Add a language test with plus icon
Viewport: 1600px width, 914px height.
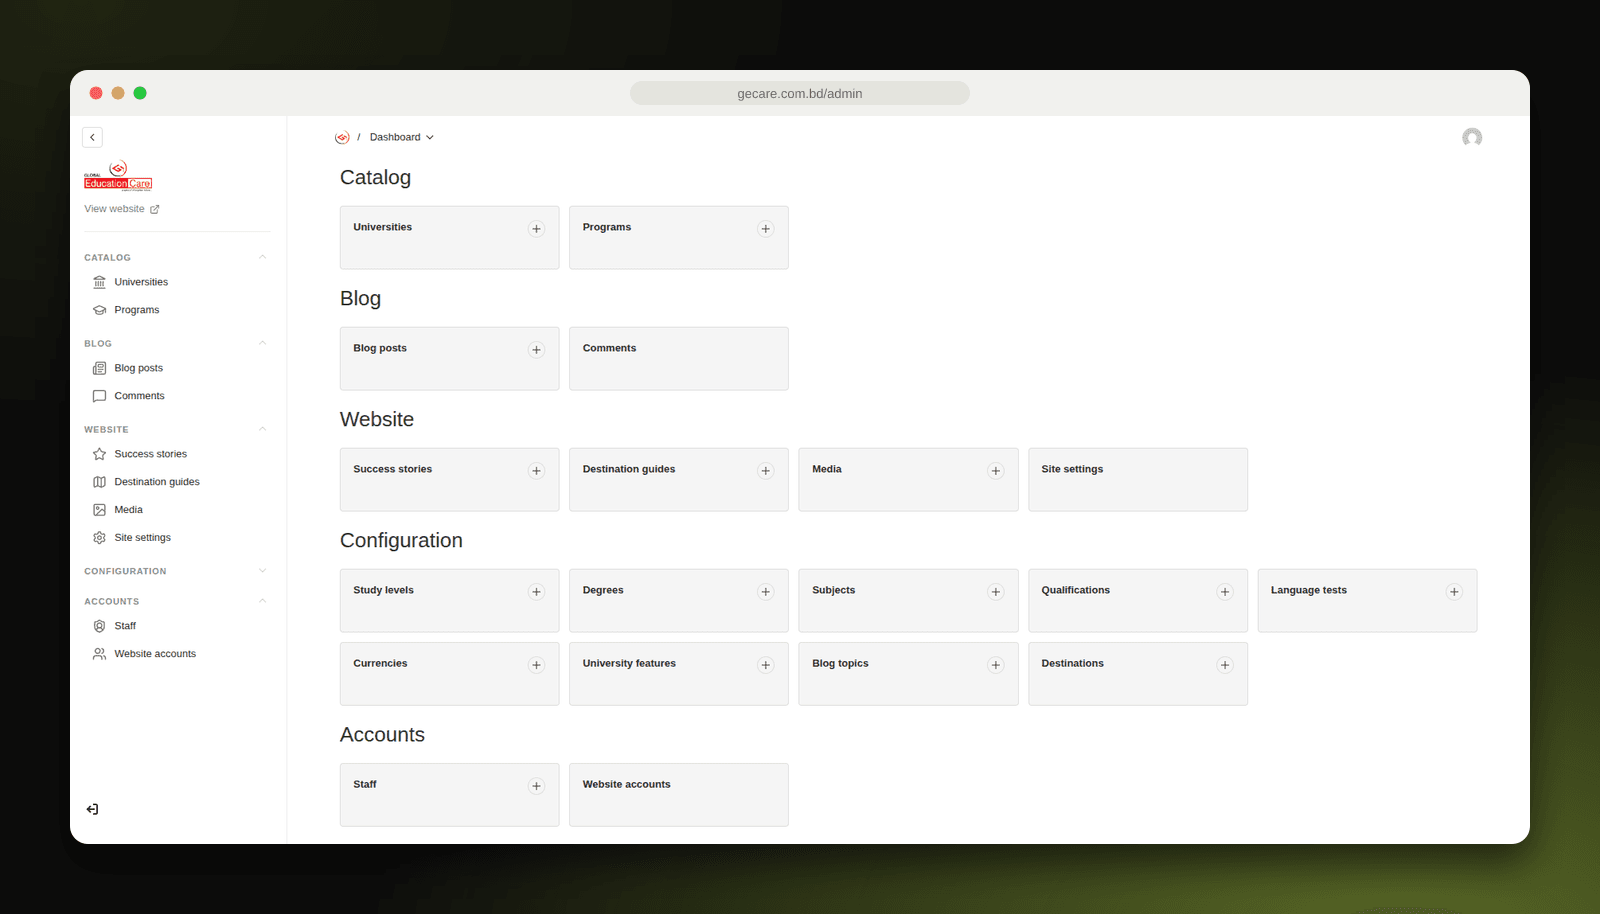[x=1454, y=592]
